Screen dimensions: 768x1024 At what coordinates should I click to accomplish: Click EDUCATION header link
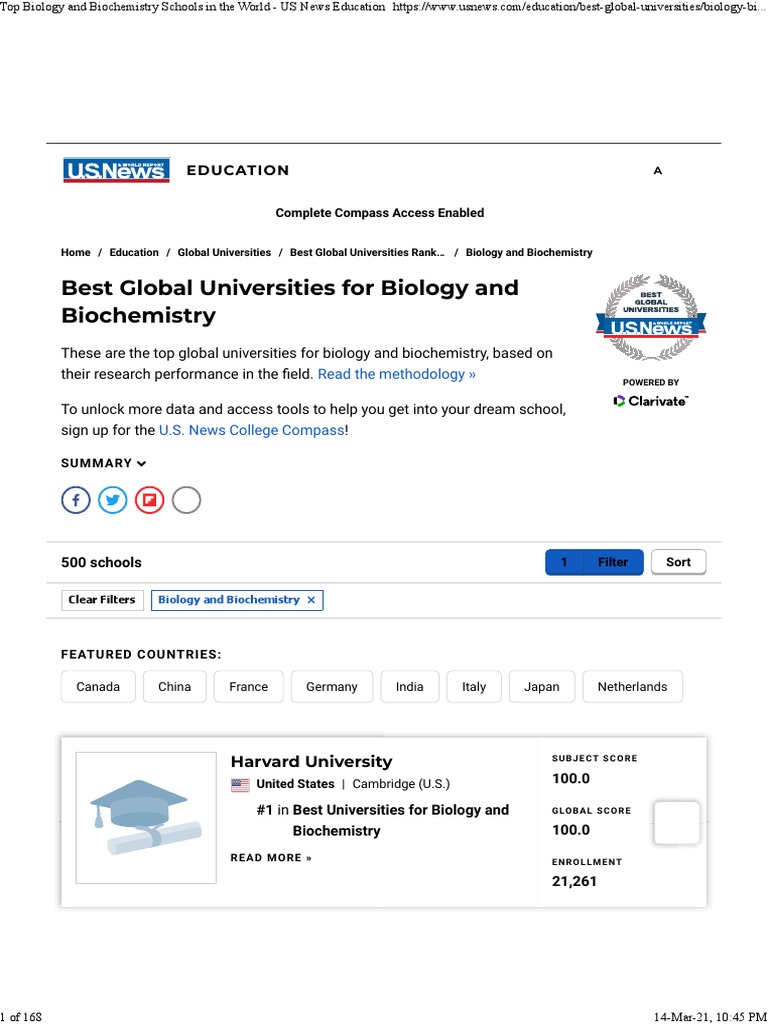238,170
